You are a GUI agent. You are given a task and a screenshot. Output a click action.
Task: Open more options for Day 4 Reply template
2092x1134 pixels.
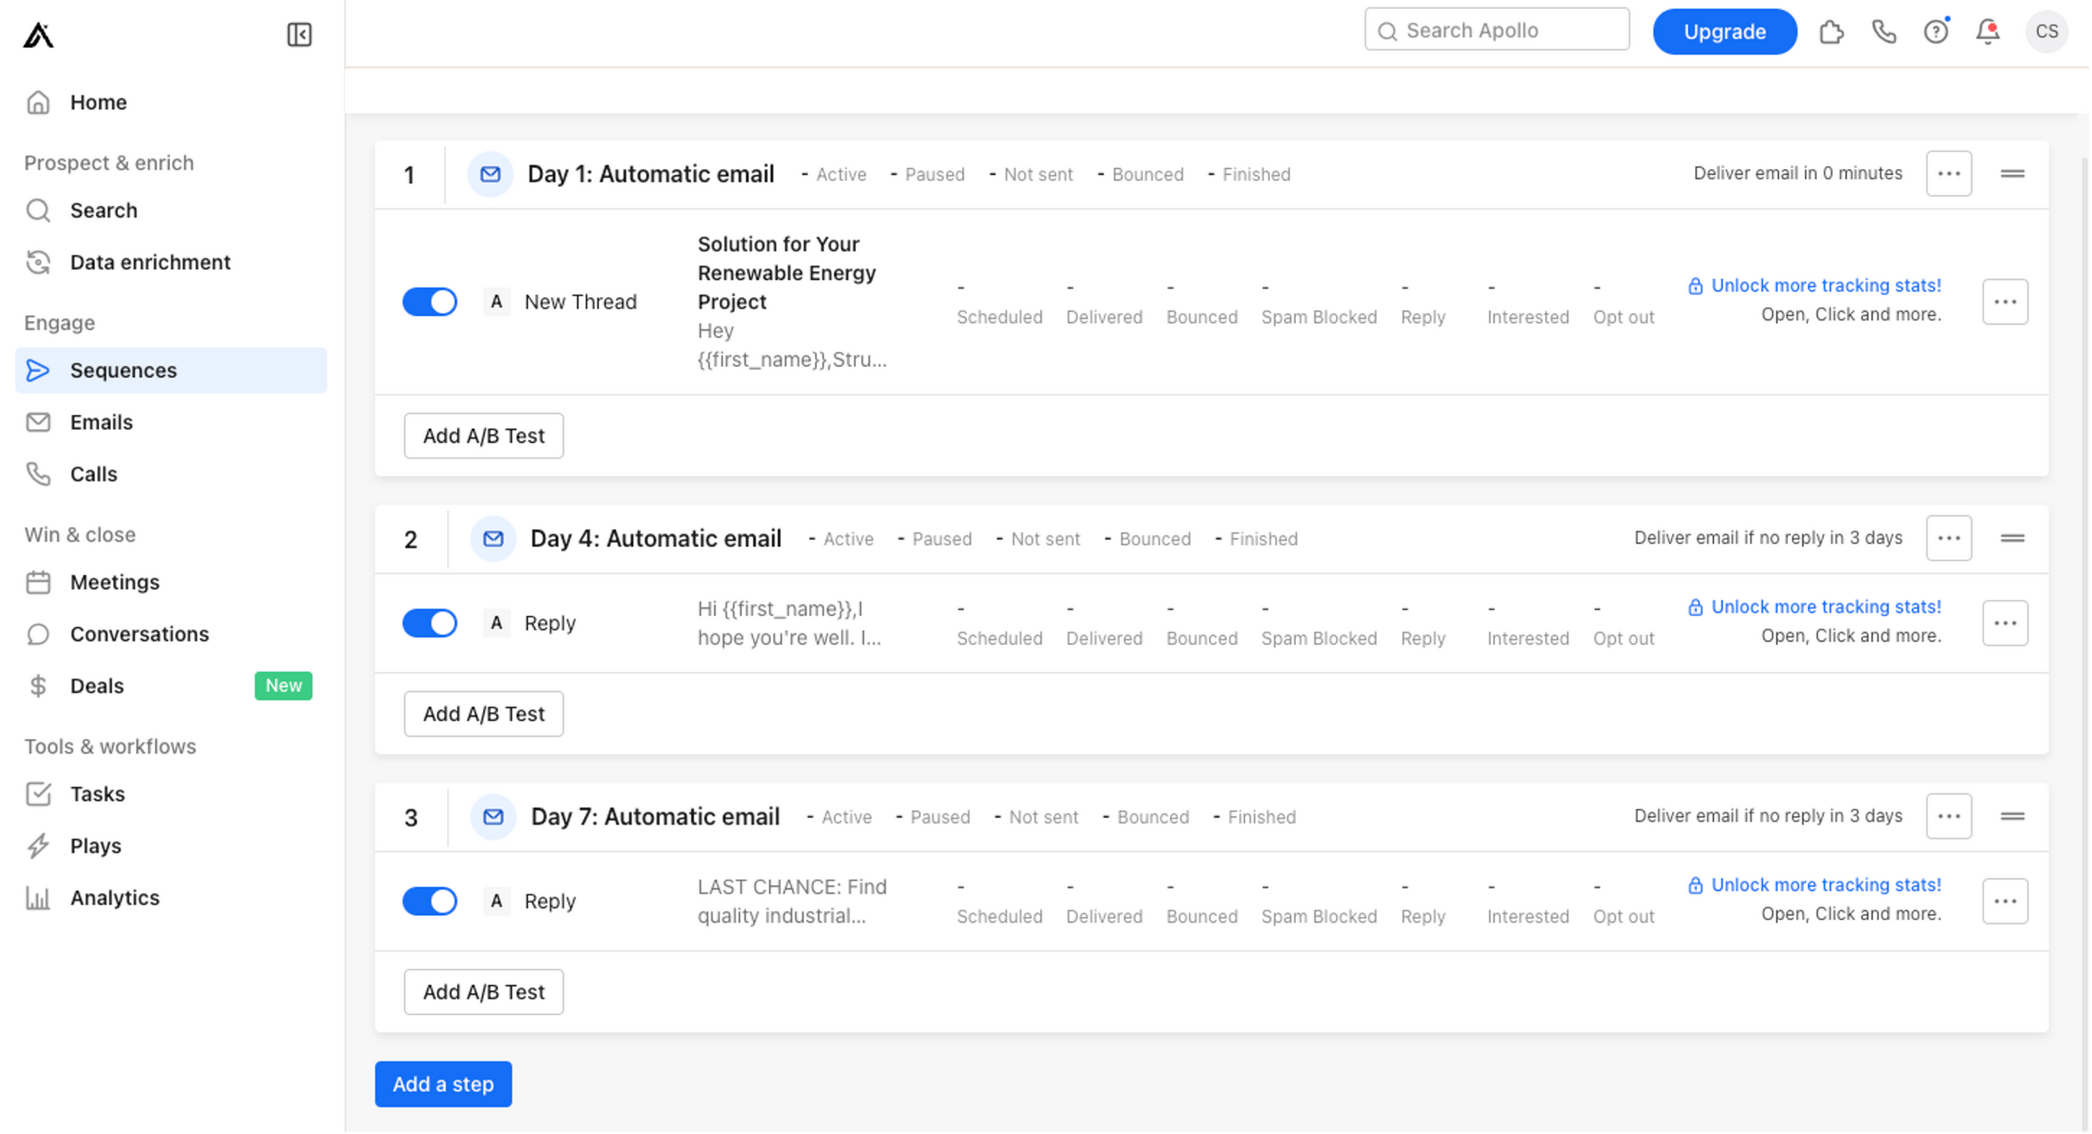tap(2005, 623)
